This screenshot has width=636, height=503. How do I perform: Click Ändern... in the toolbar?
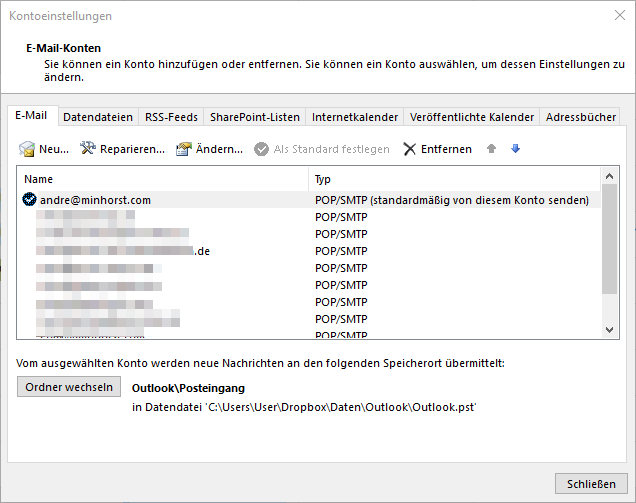[219, 149]
